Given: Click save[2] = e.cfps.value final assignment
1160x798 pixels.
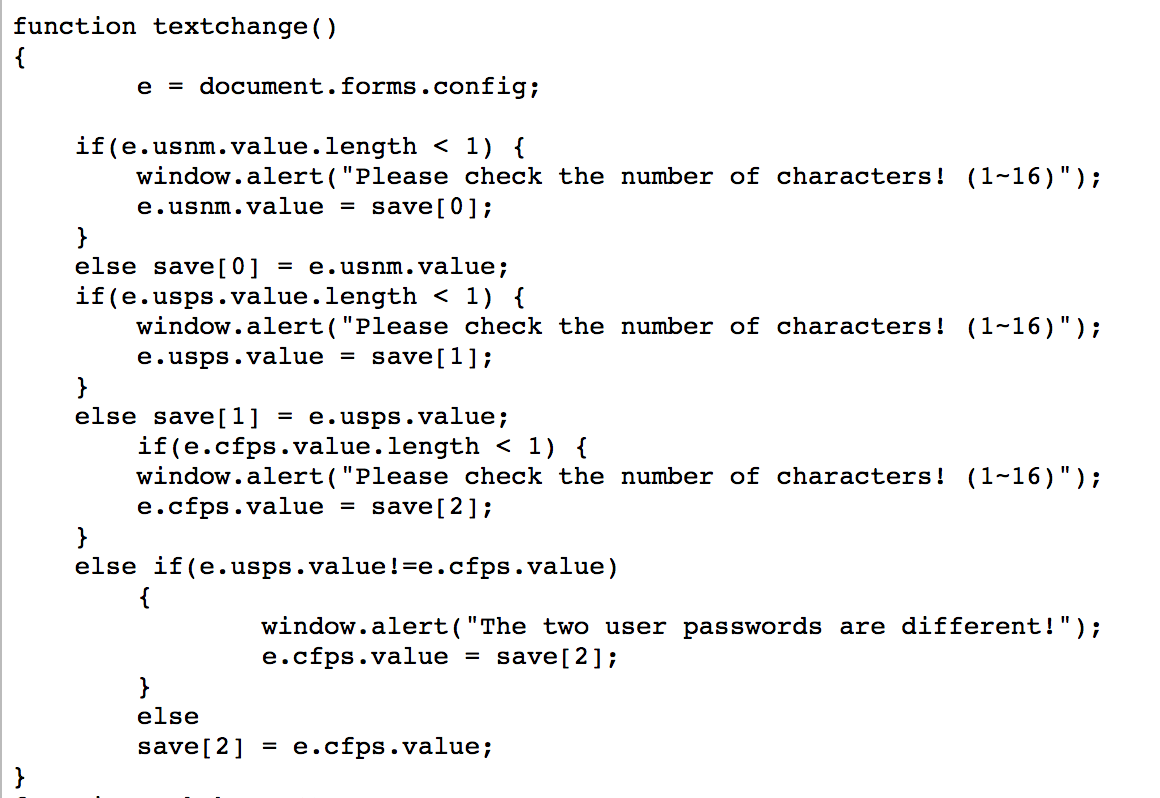Looking at the screenshot, I should (x=314, y=747).
